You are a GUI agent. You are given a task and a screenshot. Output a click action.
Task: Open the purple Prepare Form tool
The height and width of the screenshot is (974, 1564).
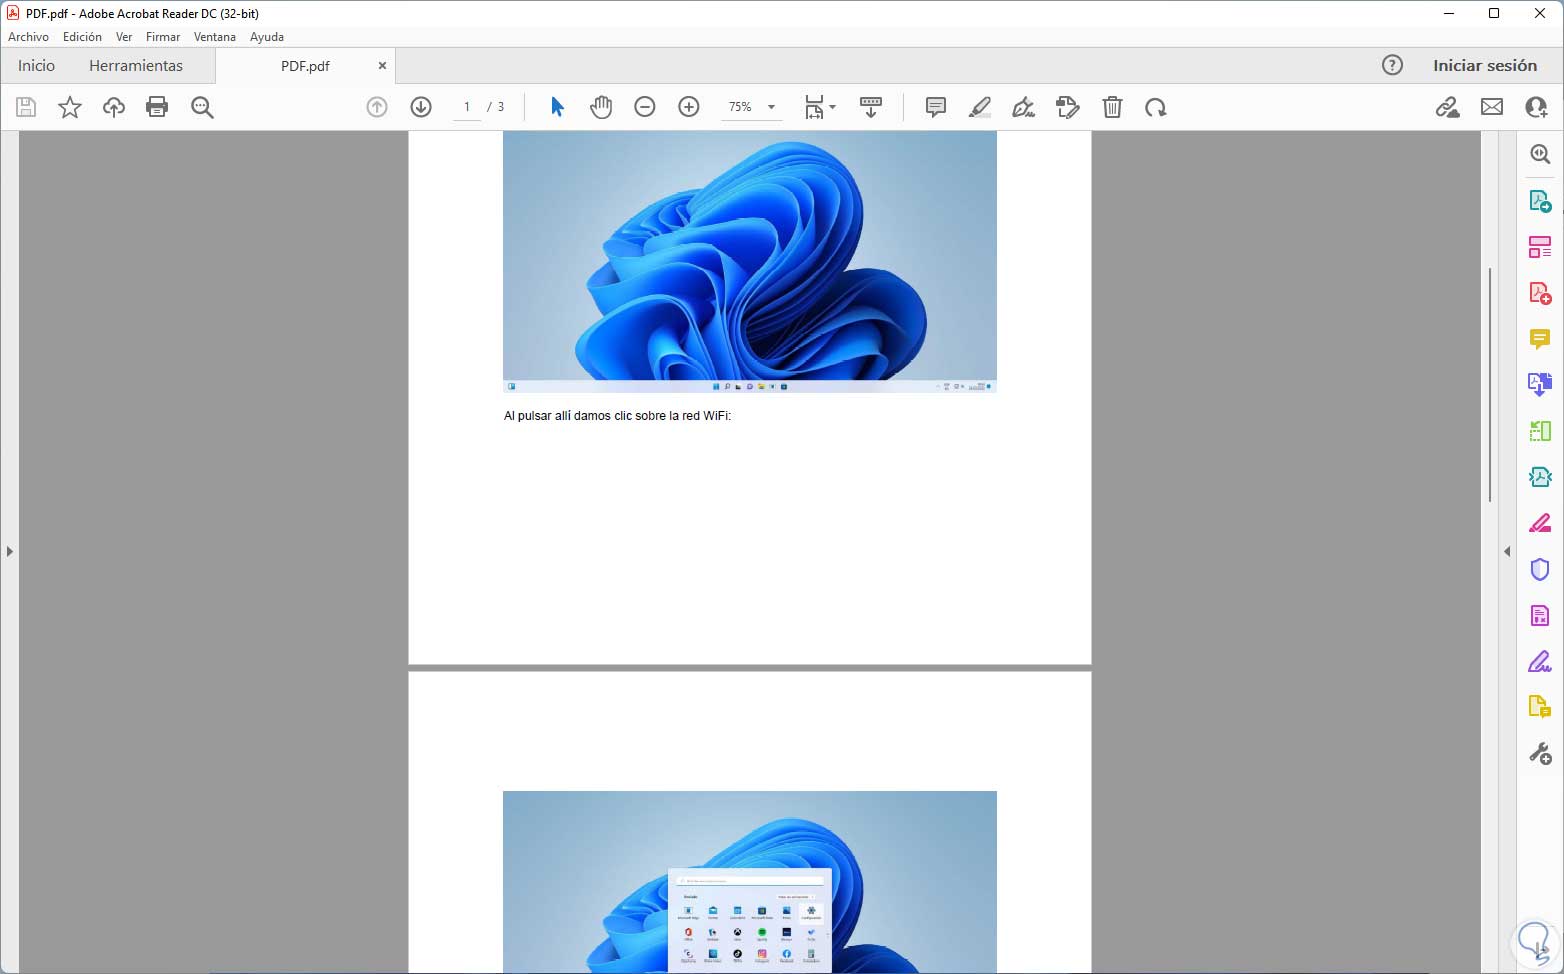pyautogui.click(x=1540, y=615)
